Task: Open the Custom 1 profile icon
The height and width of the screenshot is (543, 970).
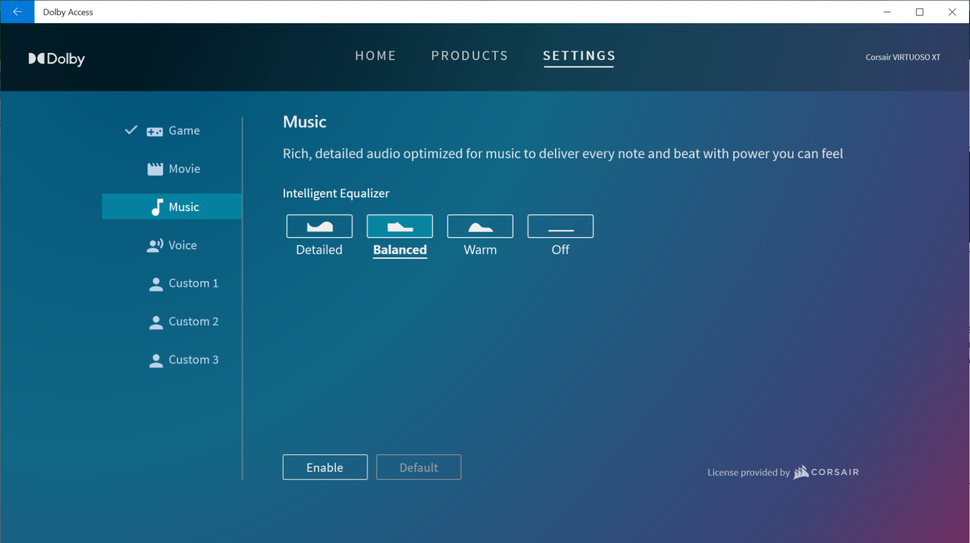Action: tap(156, 284)
